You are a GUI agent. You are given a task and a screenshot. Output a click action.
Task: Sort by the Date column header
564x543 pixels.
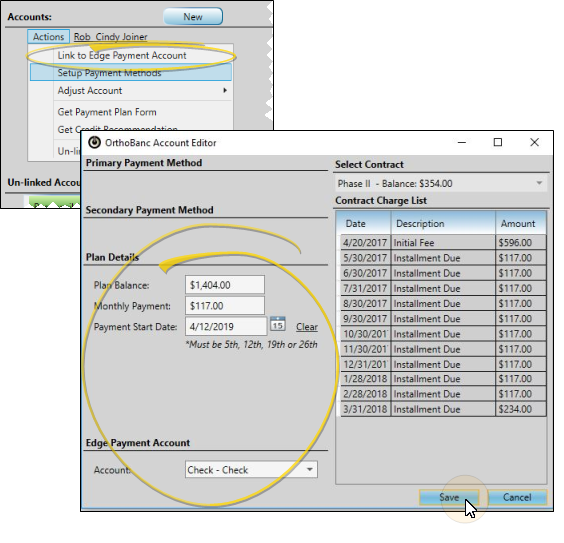[364, 224]
